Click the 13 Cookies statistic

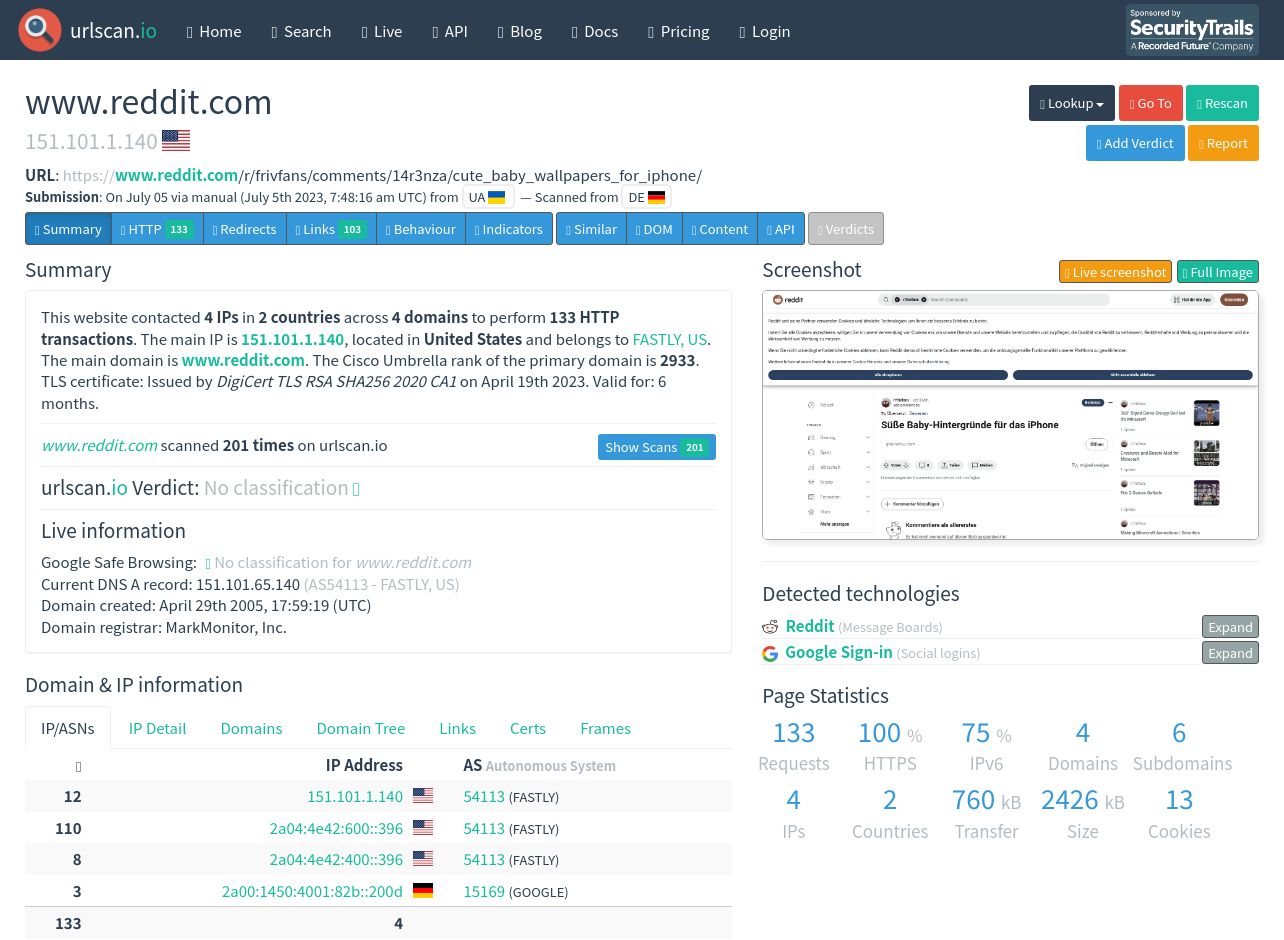point(1179,814)
